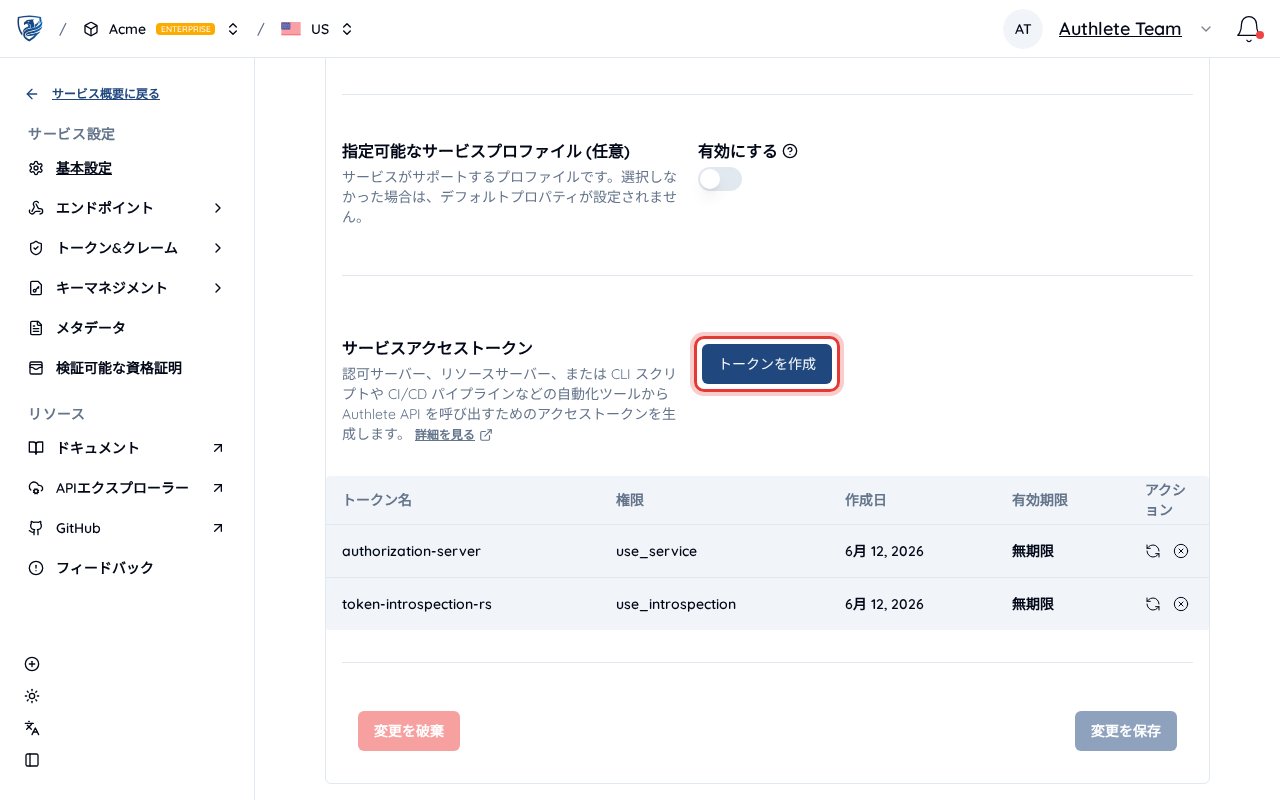The width and height of the screenshot is (1280, 800).
Task: Select the token-introspection-rs token name
Action: pyautogui.click(x=417, y=604)
